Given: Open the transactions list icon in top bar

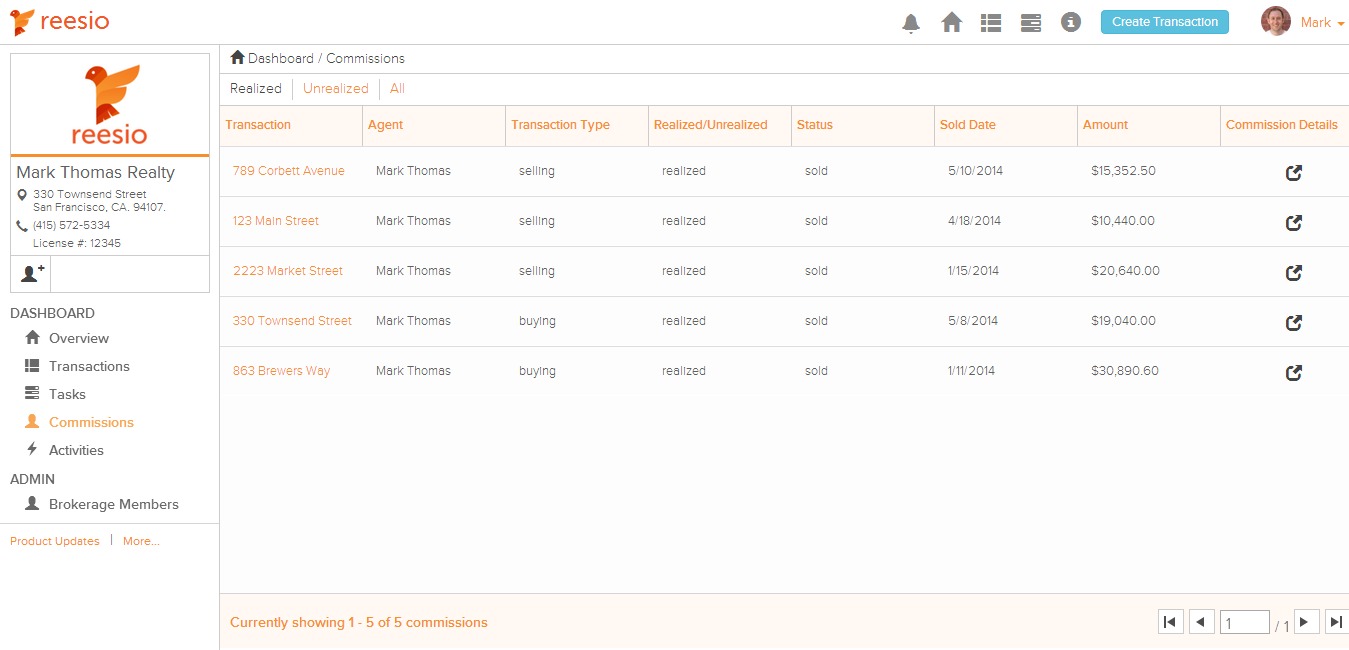Looking at the screenshot, I should click(991, 22).
